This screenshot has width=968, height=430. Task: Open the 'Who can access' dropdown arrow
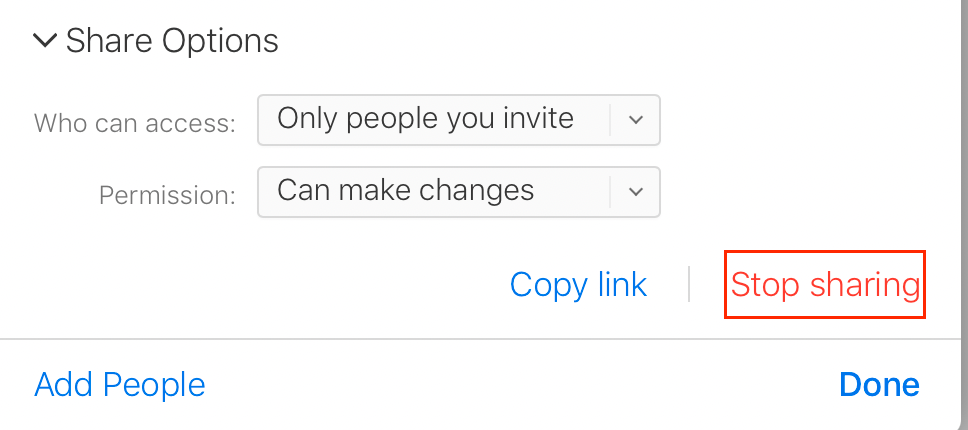(635, 120)
